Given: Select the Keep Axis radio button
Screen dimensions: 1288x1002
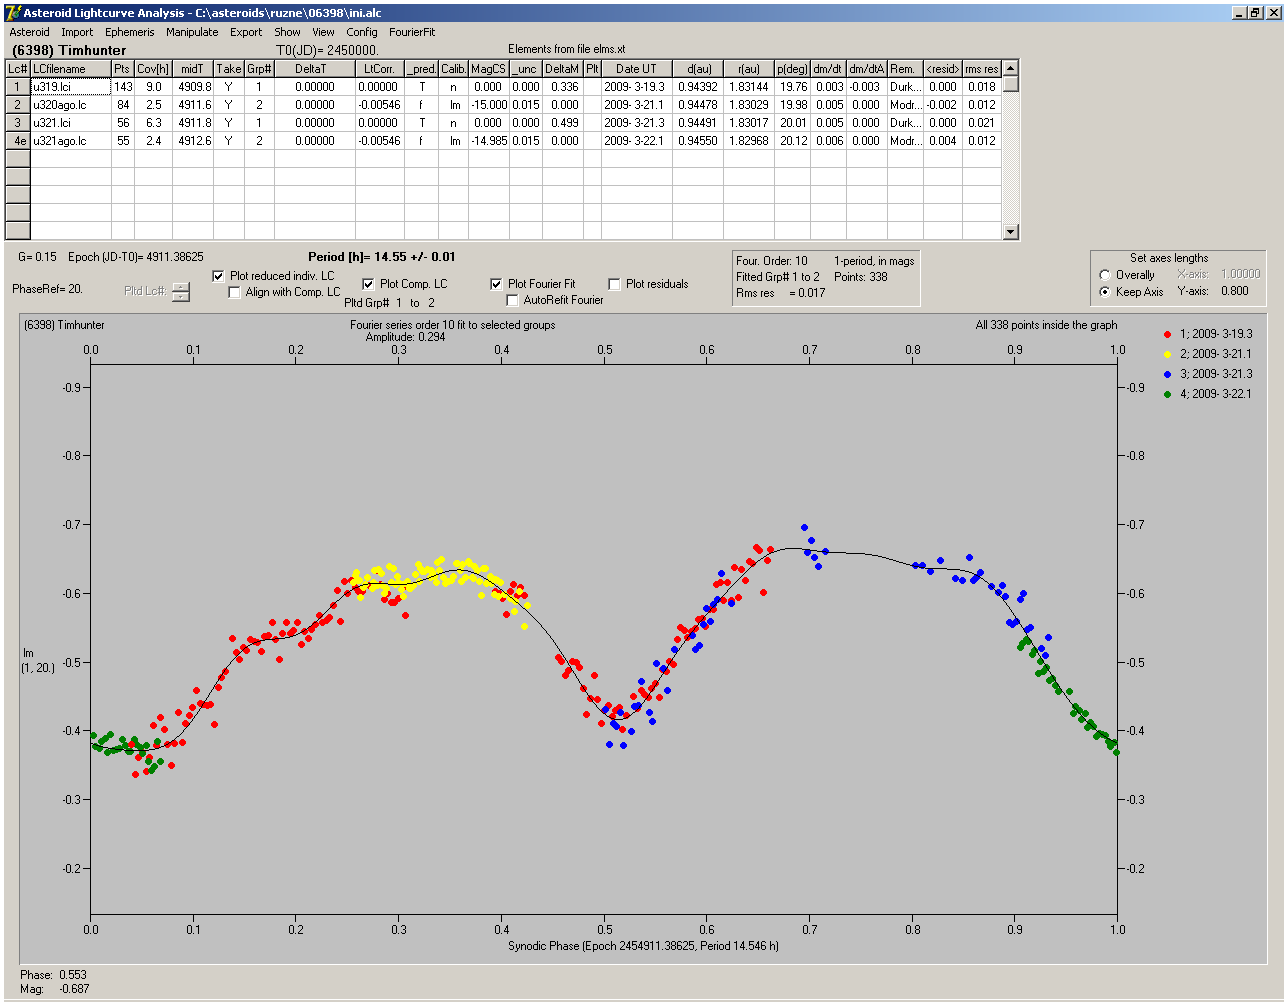Looking at the screenshot, I should (1105, 292).
